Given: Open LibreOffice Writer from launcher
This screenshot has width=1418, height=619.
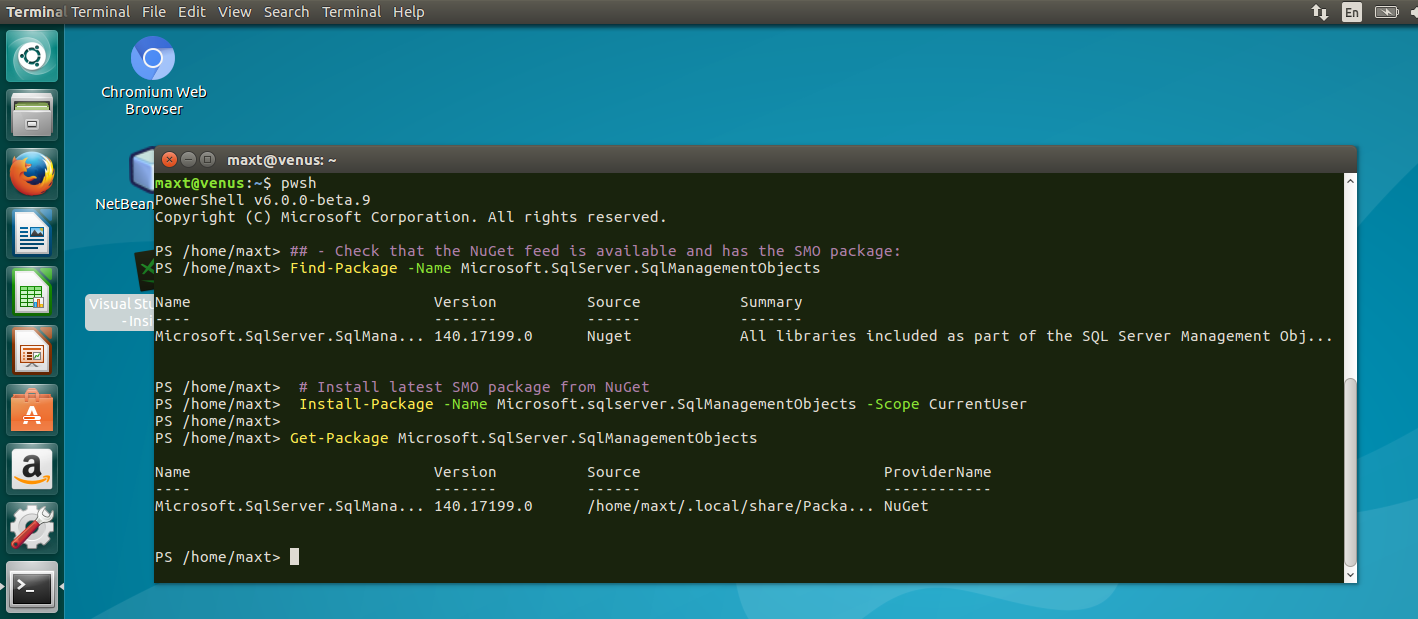Looking at the screenshot, I should coord(32,233).
